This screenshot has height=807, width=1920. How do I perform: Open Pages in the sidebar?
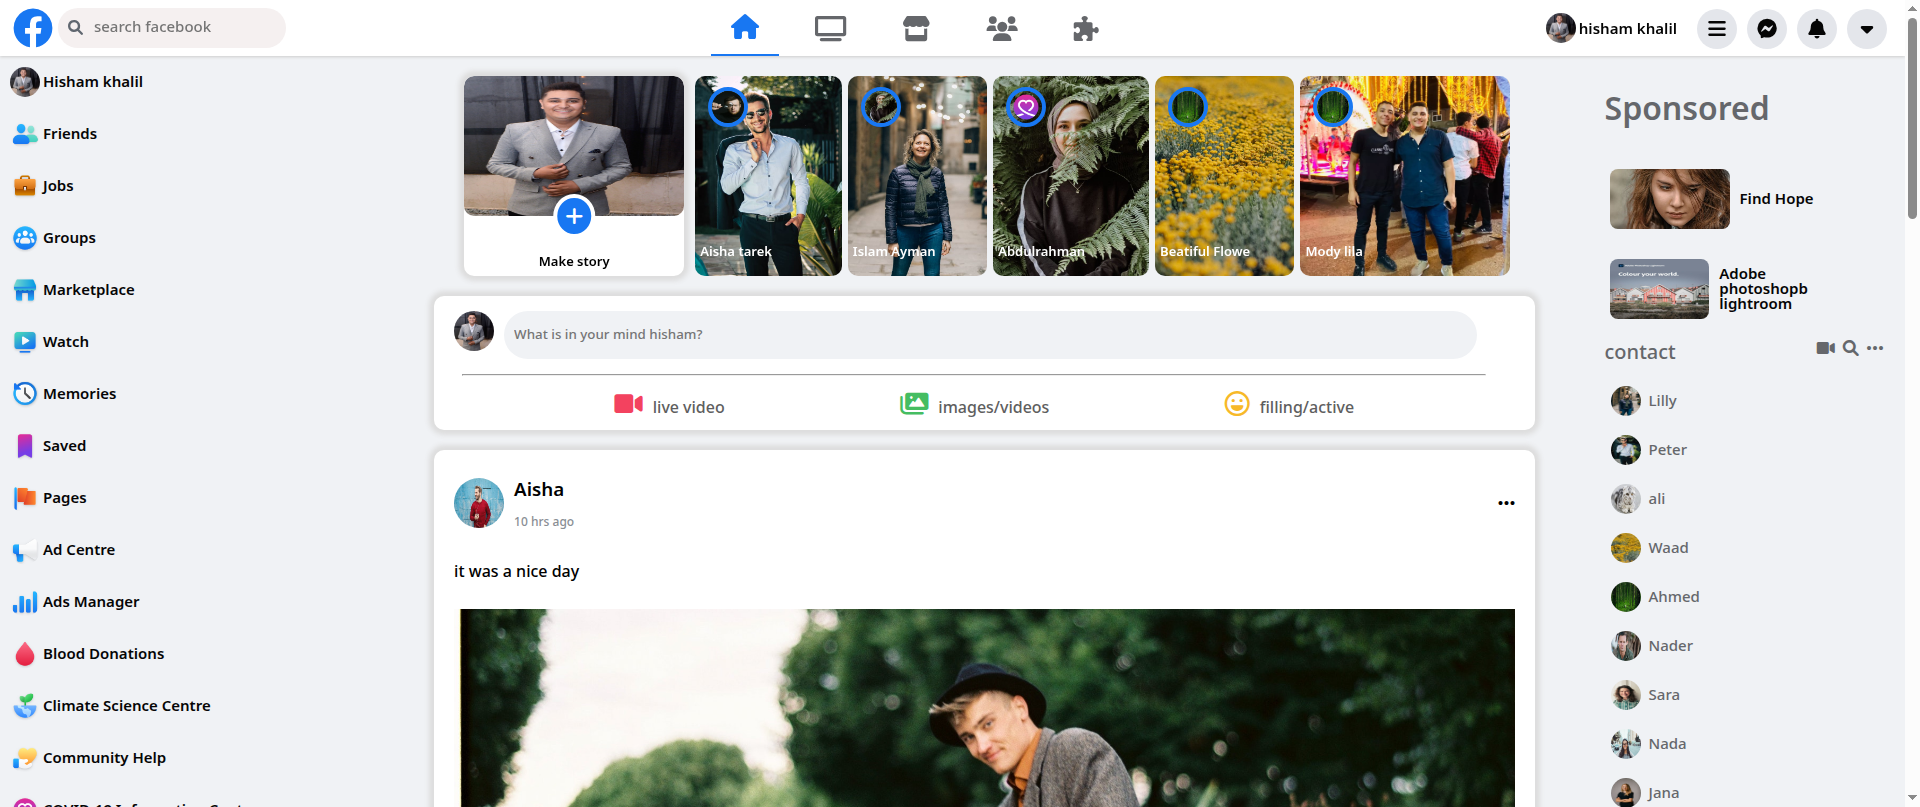point(50,498)
